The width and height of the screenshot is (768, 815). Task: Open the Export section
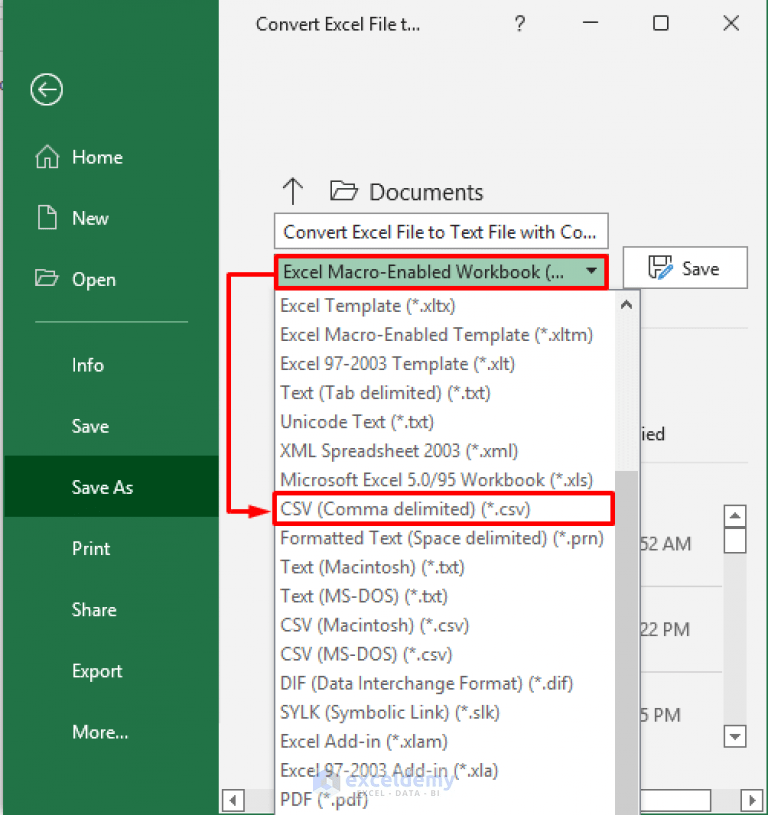(96, 671)
